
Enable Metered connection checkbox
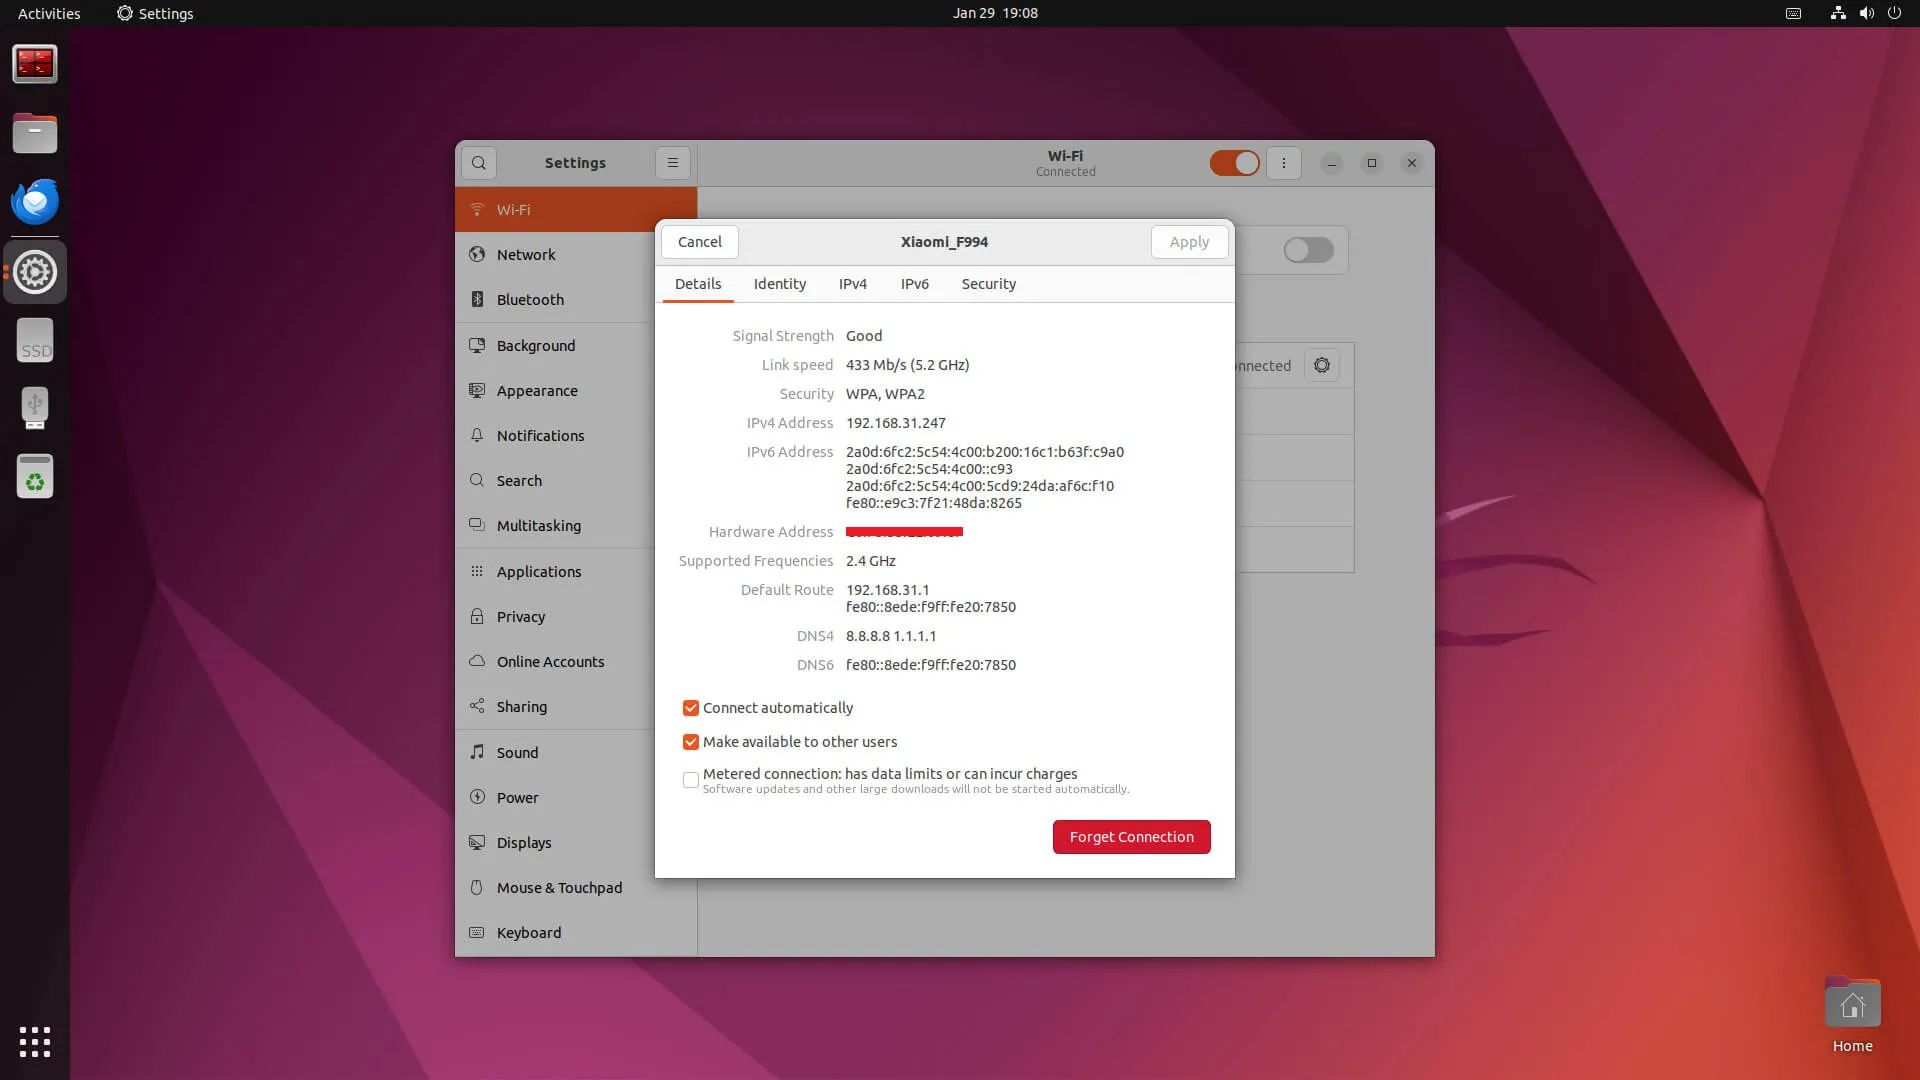click(x=691, y=780)
